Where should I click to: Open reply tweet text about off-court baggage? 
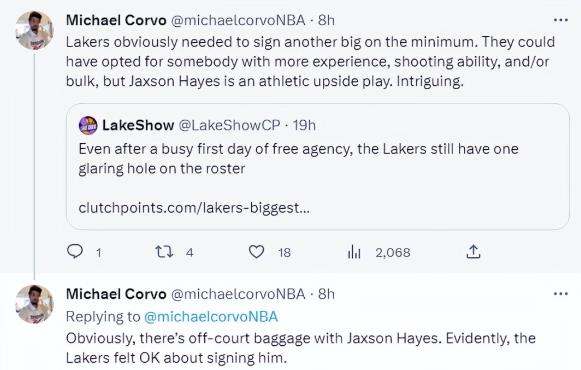[301, 348]
